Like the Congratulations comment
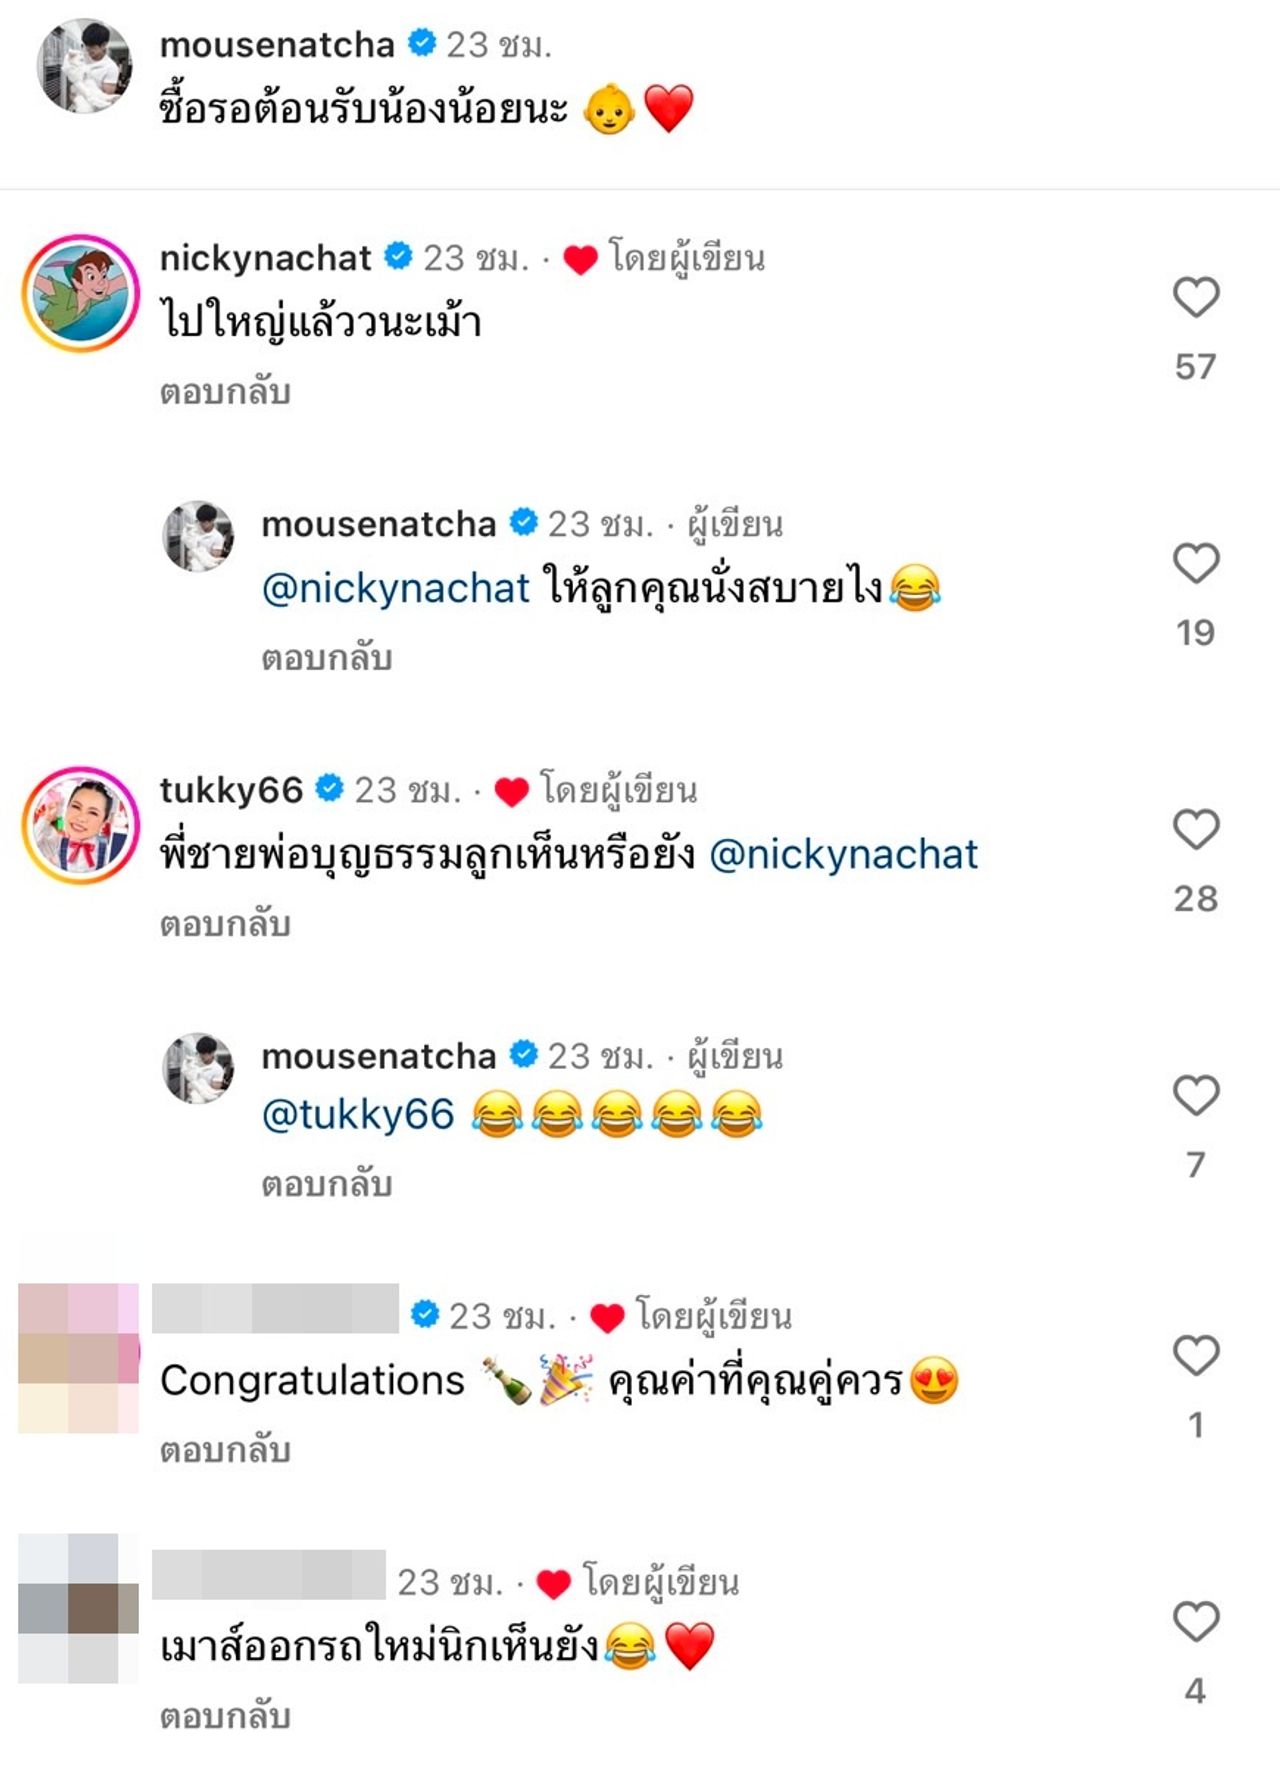Screen dimensions: 1280x1771 tap(1195, 1355)
